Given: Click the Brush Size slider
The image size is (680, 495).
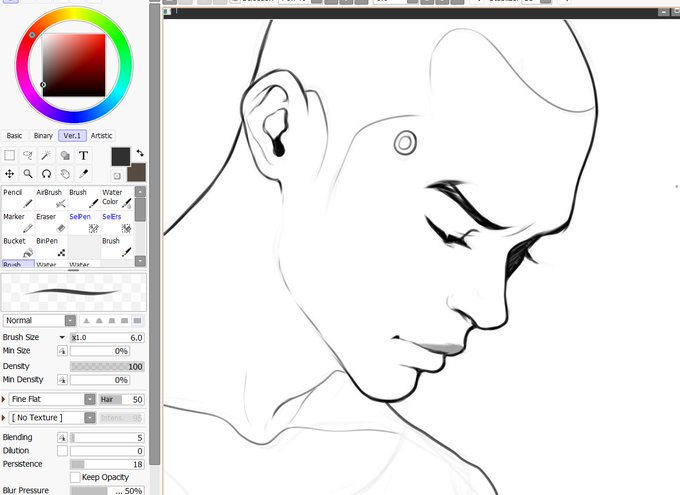Looking at the screenshot, I should pos(107,338).
